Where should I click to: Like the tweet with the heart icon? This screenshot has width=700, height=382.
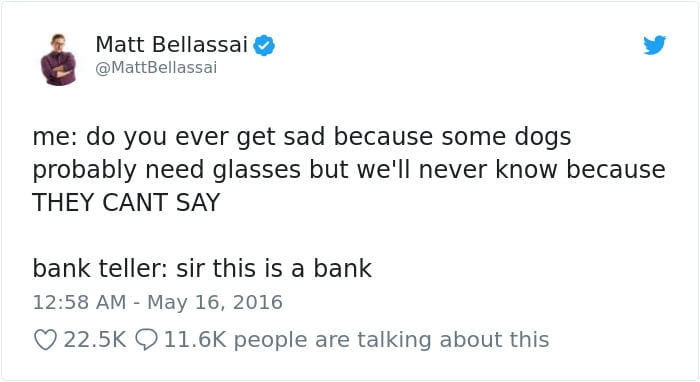[46, 340]
